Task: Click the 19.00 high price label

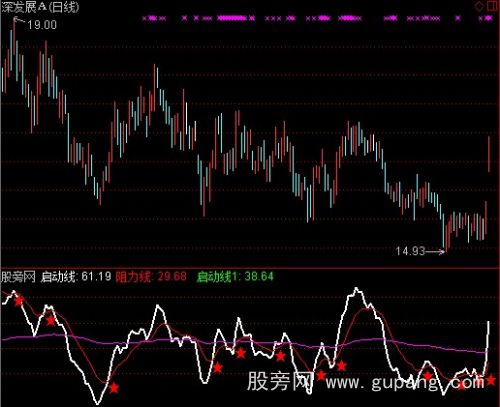Action: click(42, 25)
